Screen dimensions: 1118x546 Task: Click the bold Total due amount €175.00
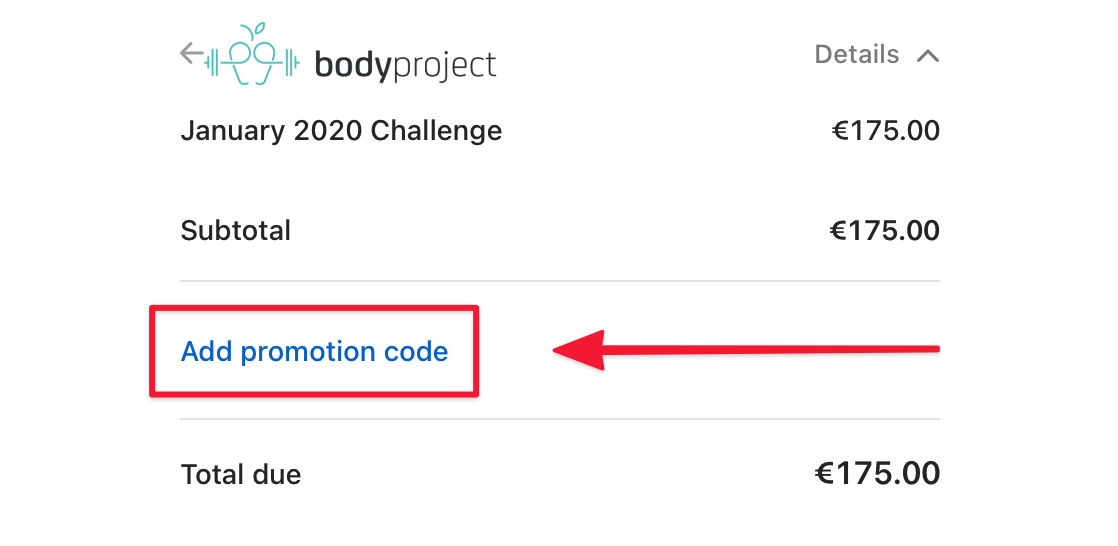(x=877, y=473)
